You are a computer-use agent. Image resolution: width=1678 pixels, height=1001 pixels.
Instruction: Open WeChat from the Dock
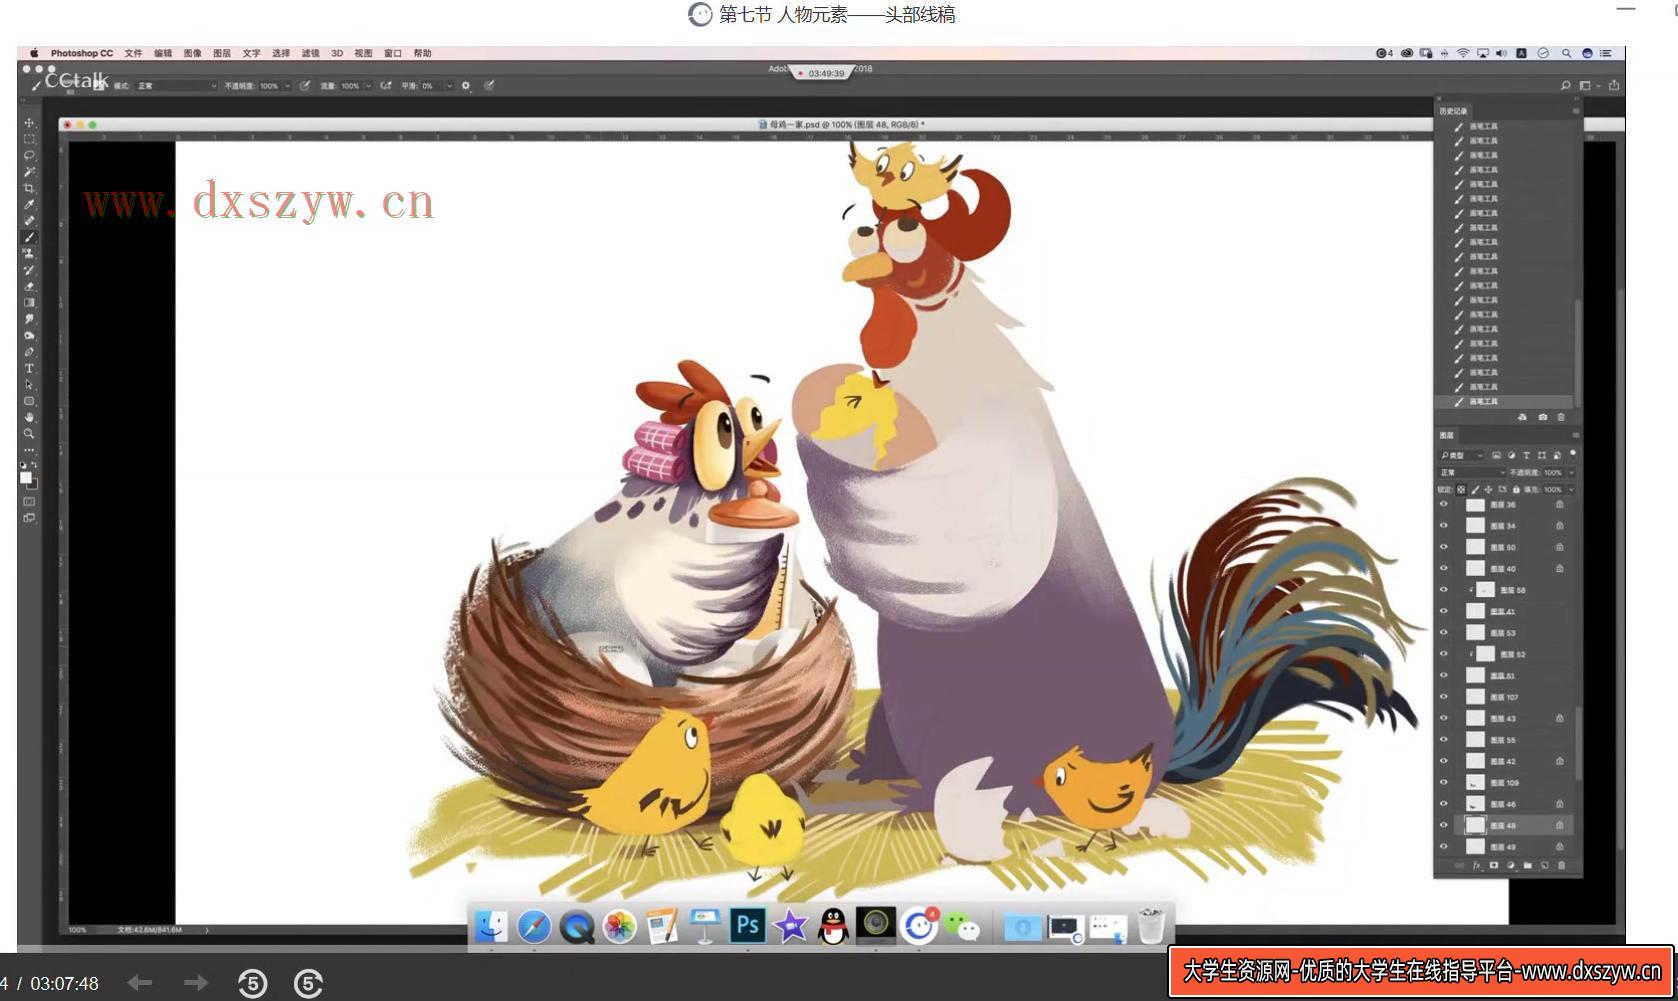(962, 926)
